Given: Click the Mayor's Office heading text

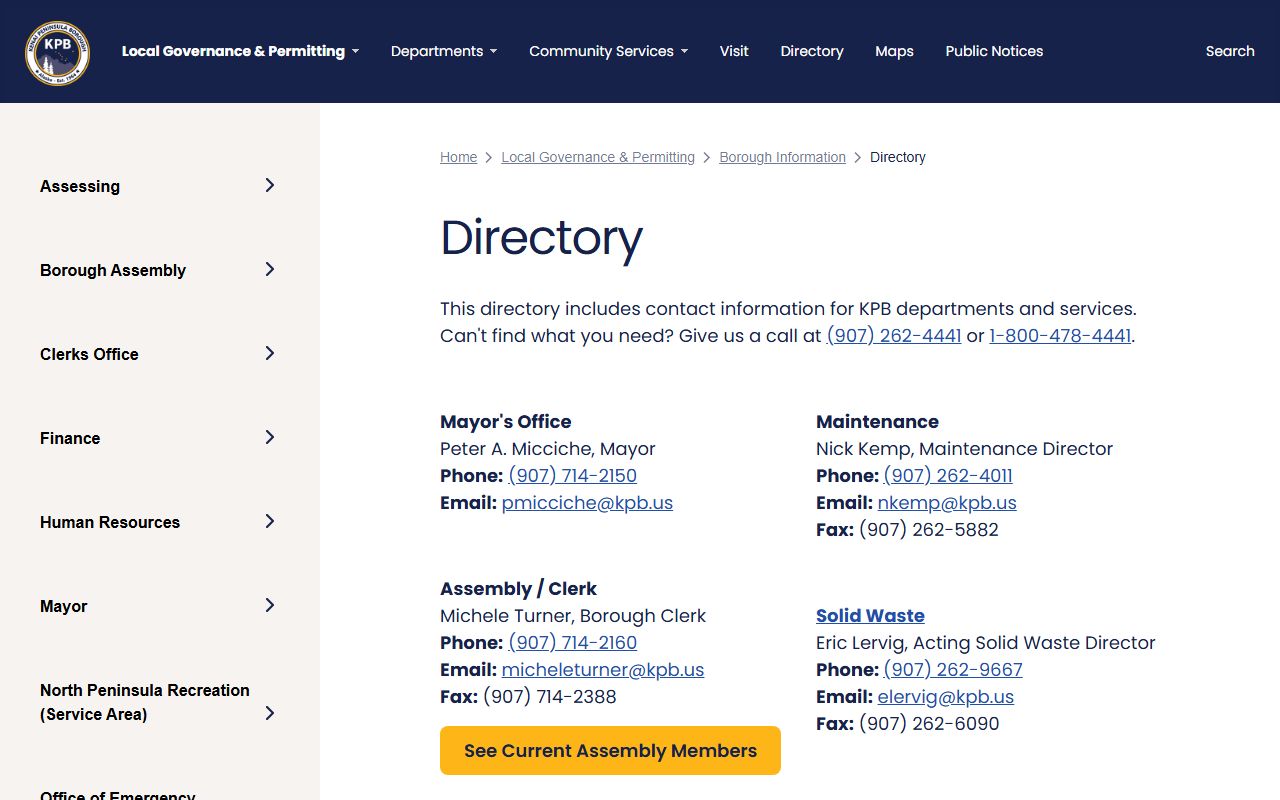Looking at the screenshot, I should 506,422.
